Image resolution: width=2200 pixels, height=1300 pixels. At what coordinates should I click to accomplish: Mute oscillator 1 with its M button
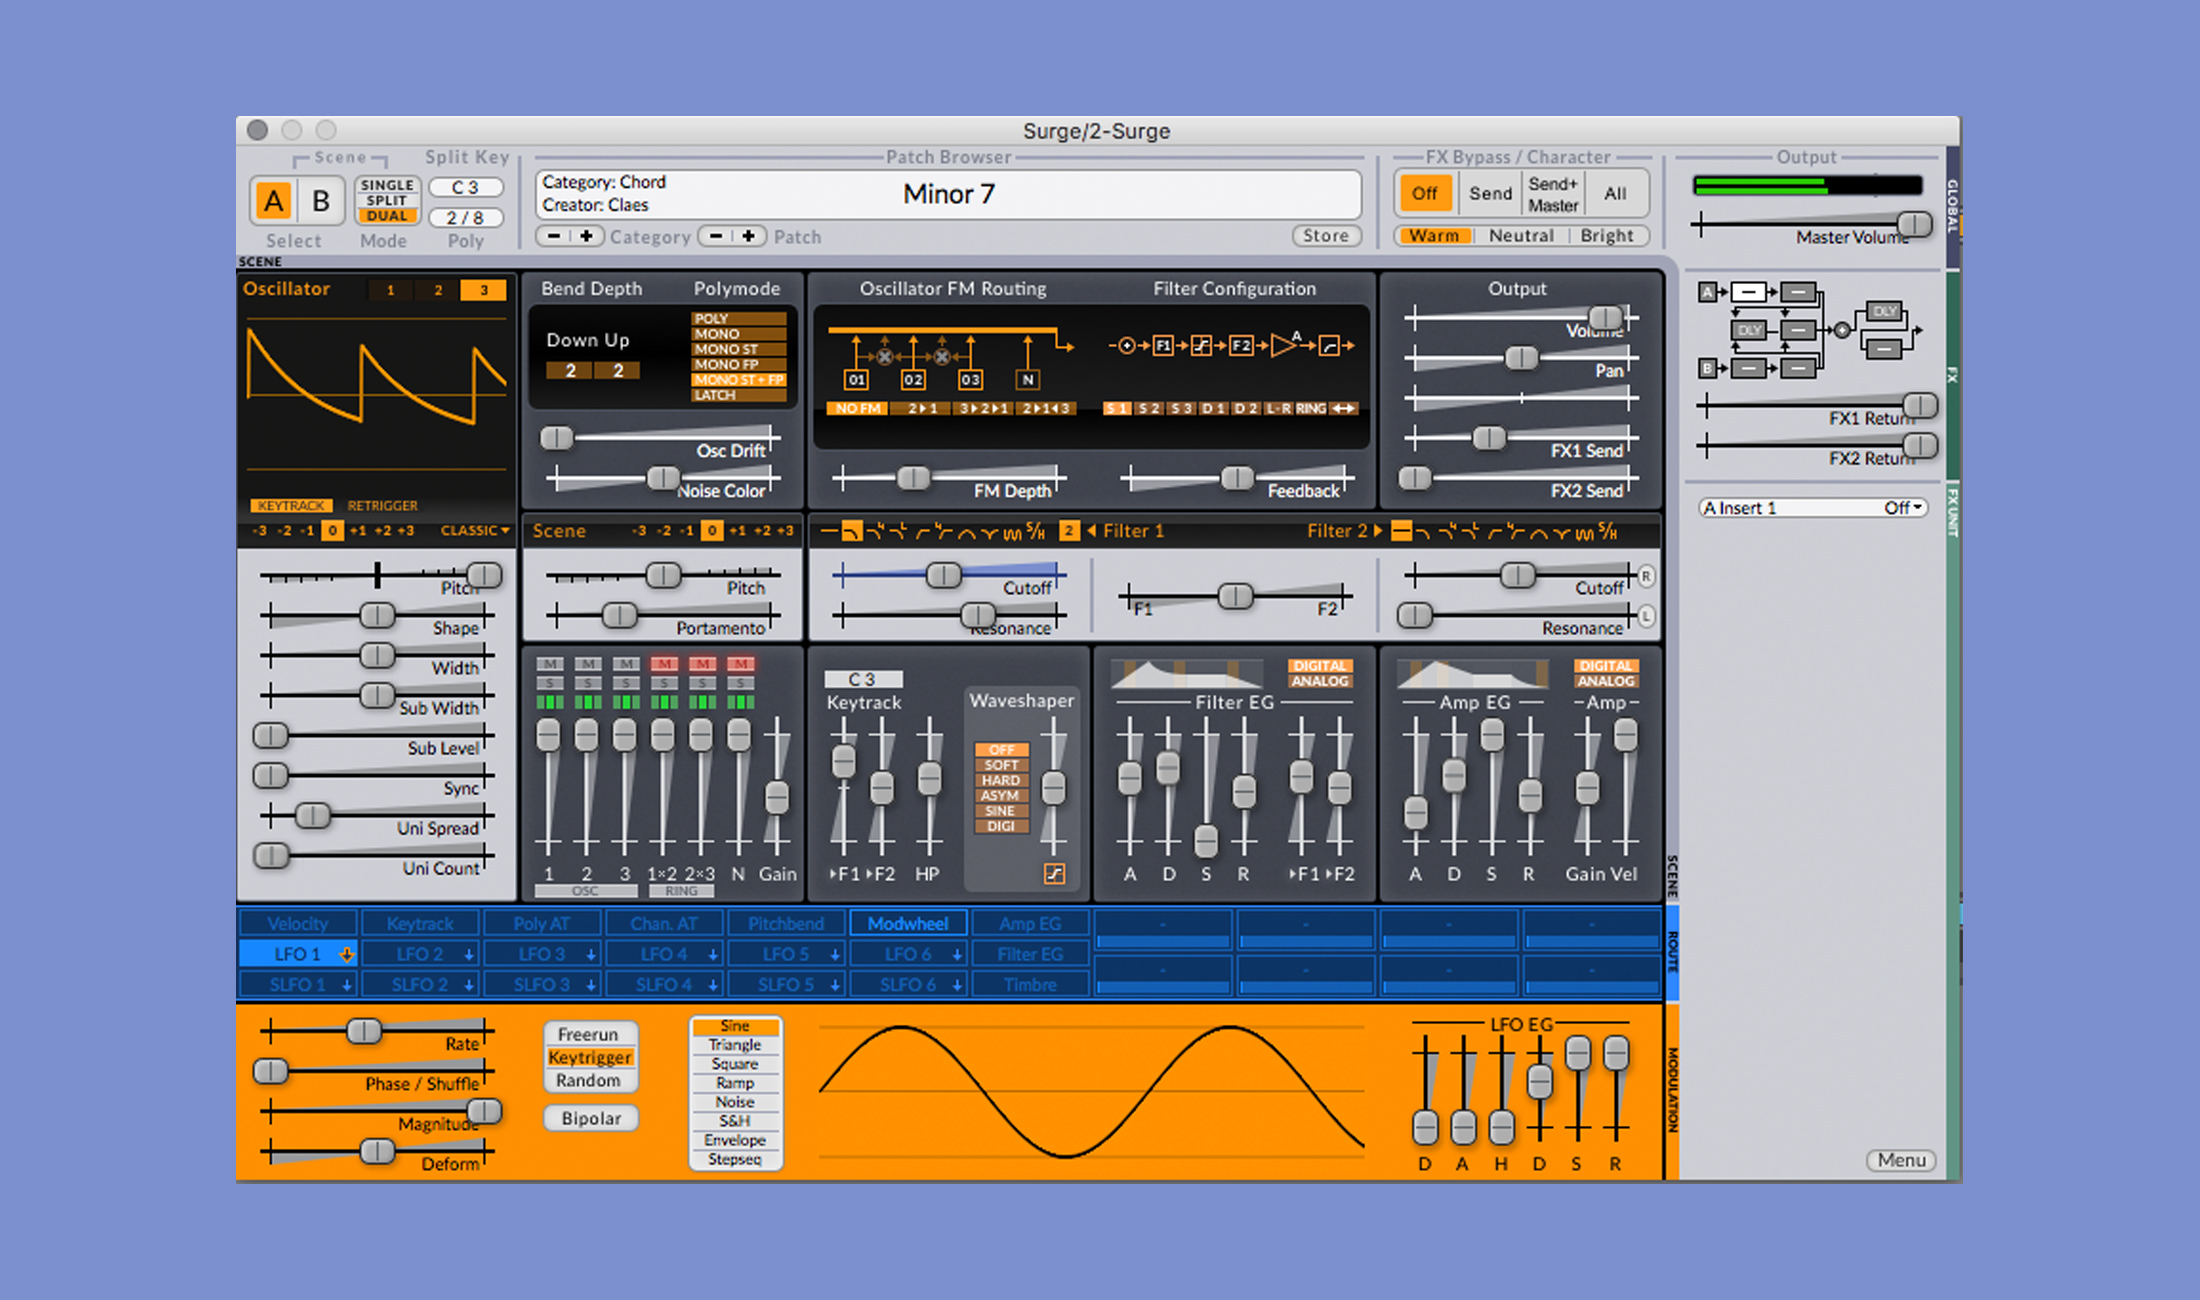[x=549, y=664]
